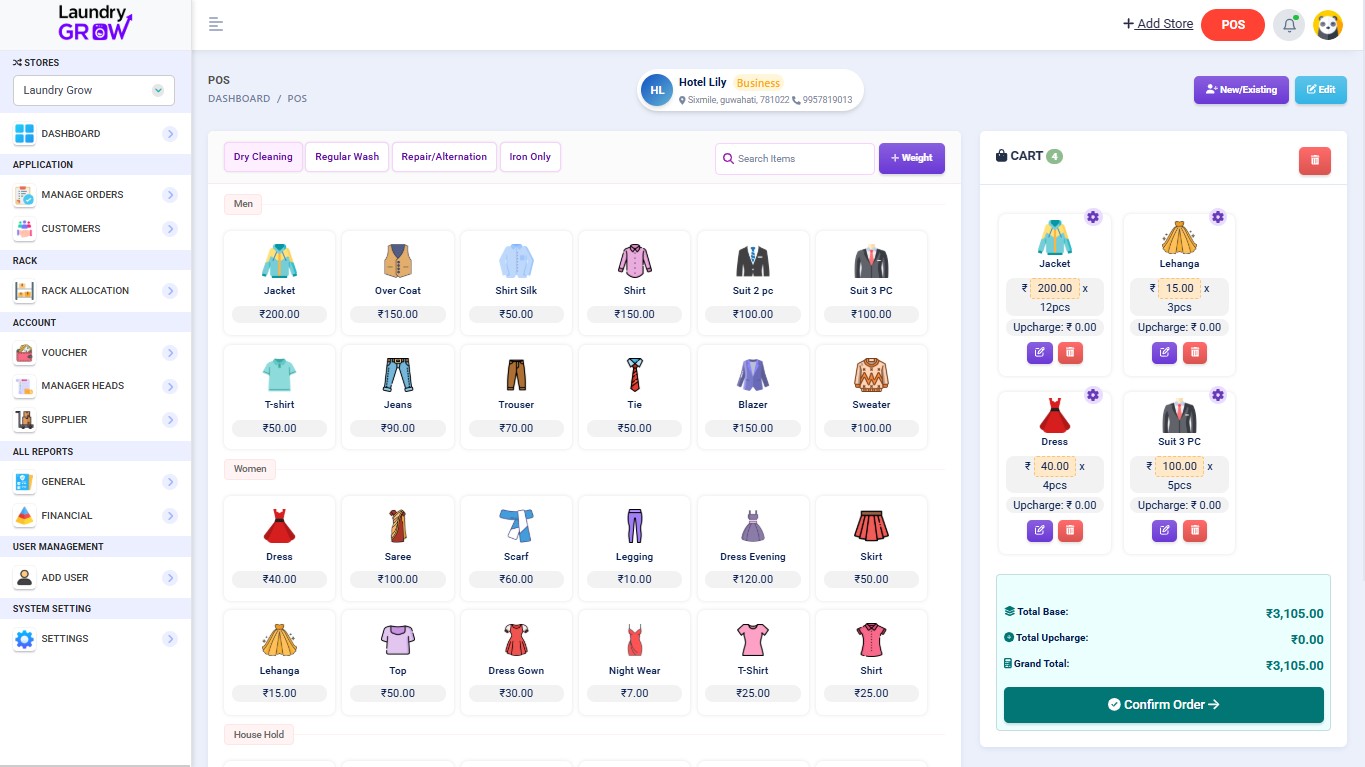Open the notifications bell icon

click(1289, 25)
